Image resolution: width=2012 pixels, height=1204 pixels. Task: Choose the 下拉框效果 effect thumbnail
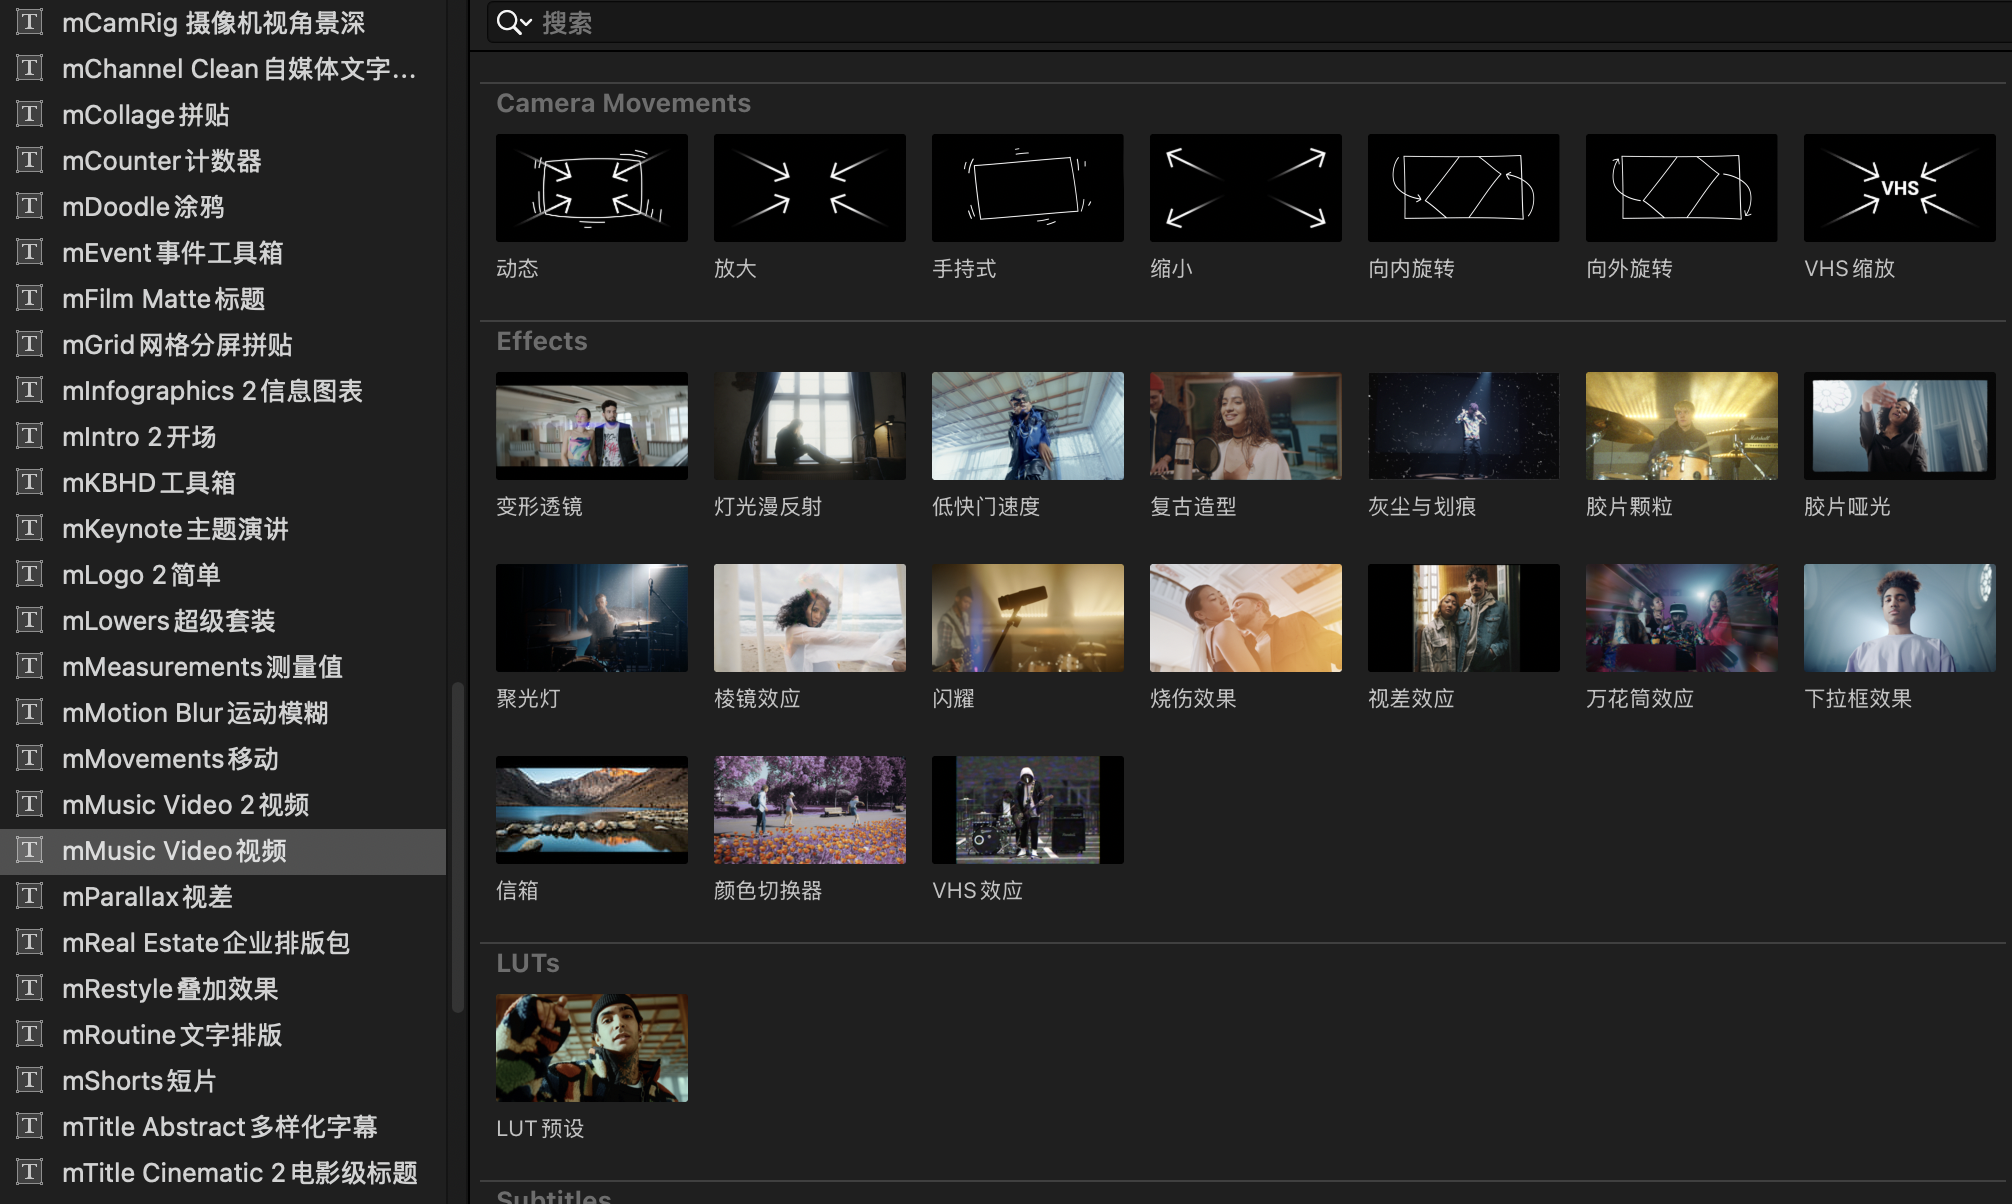tap(1900, 618)
